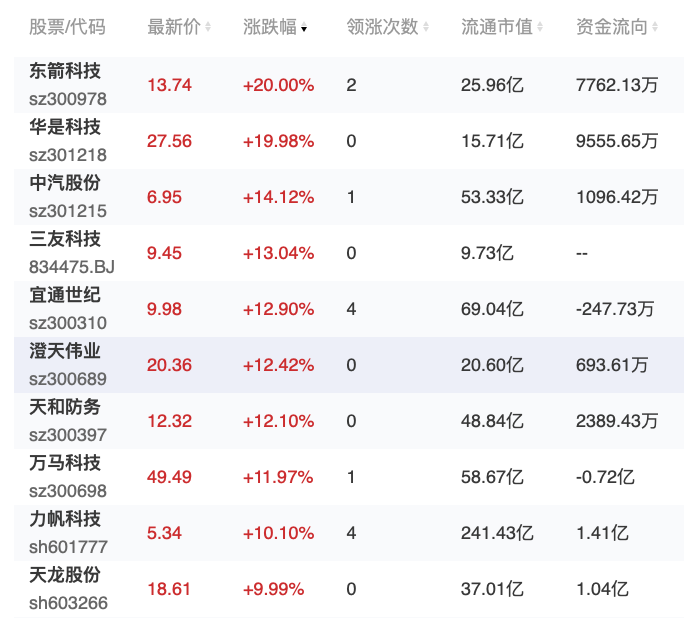Select stock code sz300978
The image size is (684, 618).
(x=68, y=99)
